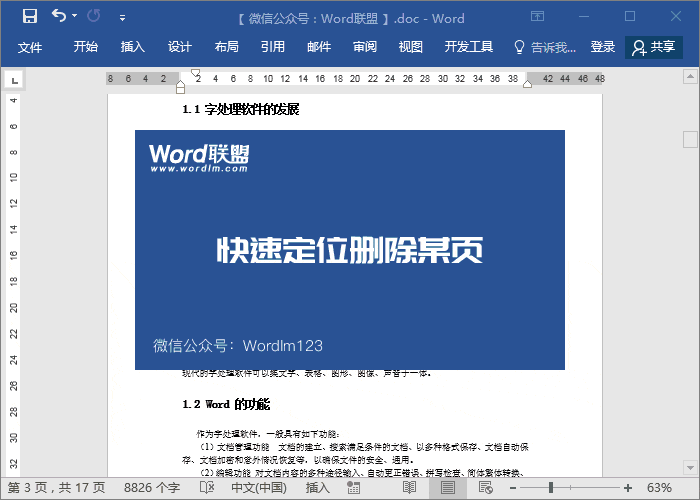Switch to the 开始 ribbon tab

[x=86, y=46]
